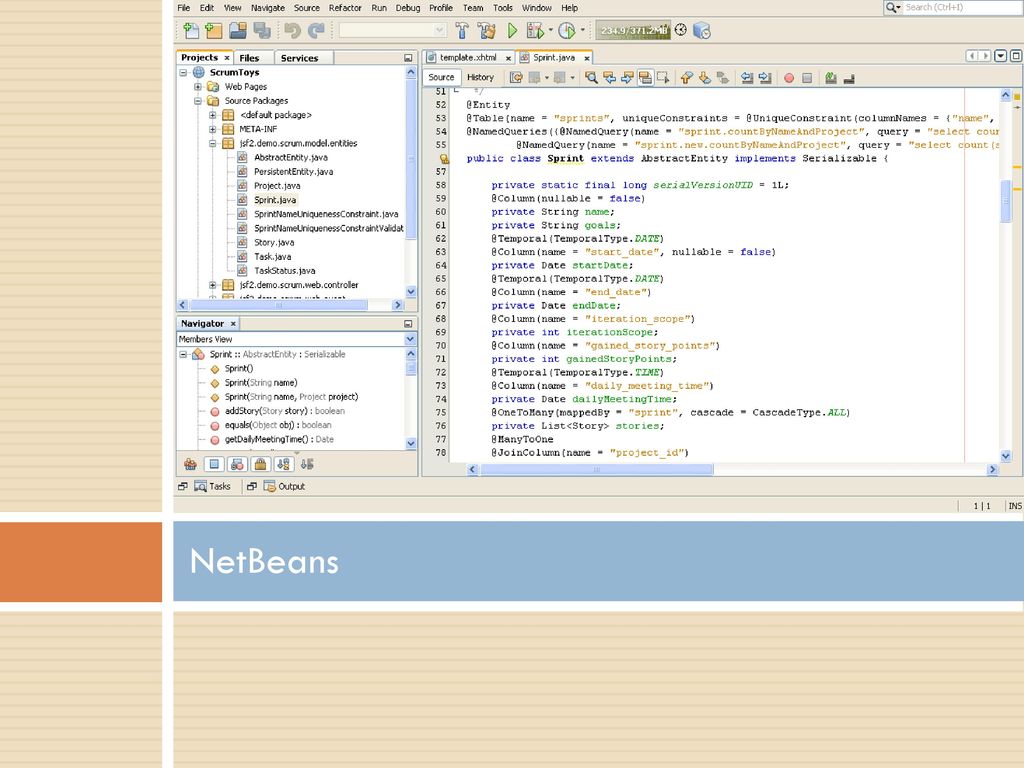The height and width of the screenshot is (768, 1024).
Task: Click the New File toolbar icon
Action: (x=191, y=30)
